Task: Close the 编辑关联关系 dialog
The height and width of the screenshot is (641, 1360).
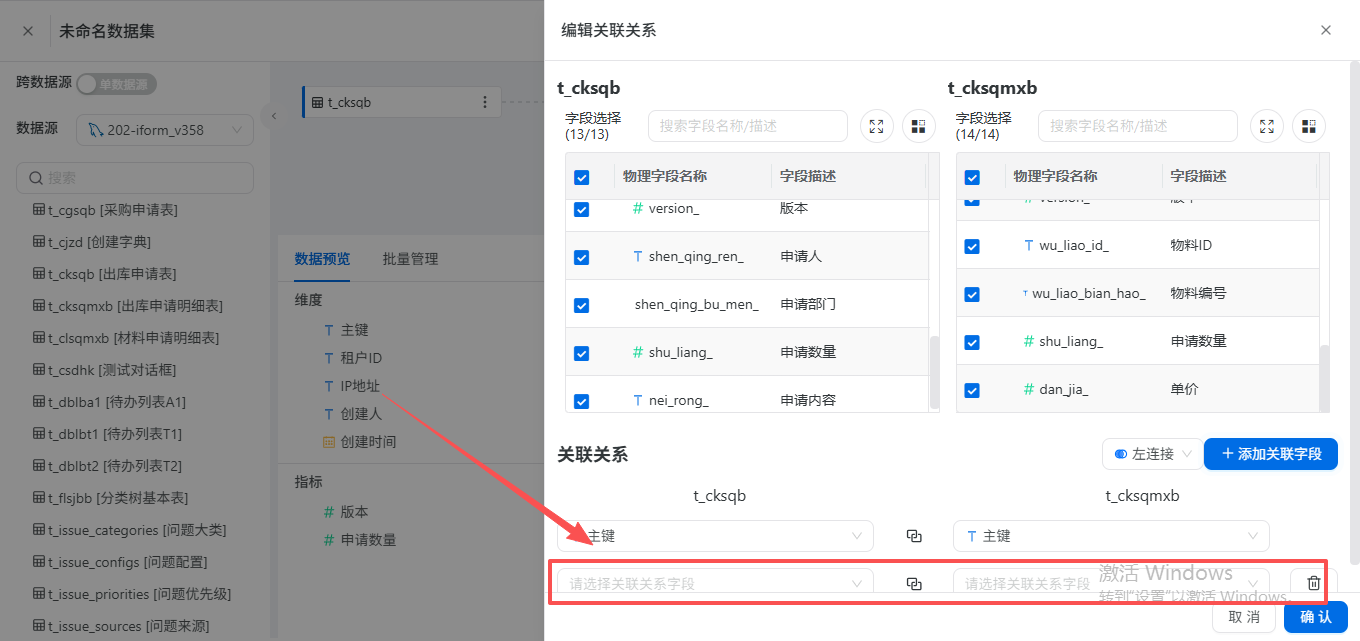Action: (1326, 30)
